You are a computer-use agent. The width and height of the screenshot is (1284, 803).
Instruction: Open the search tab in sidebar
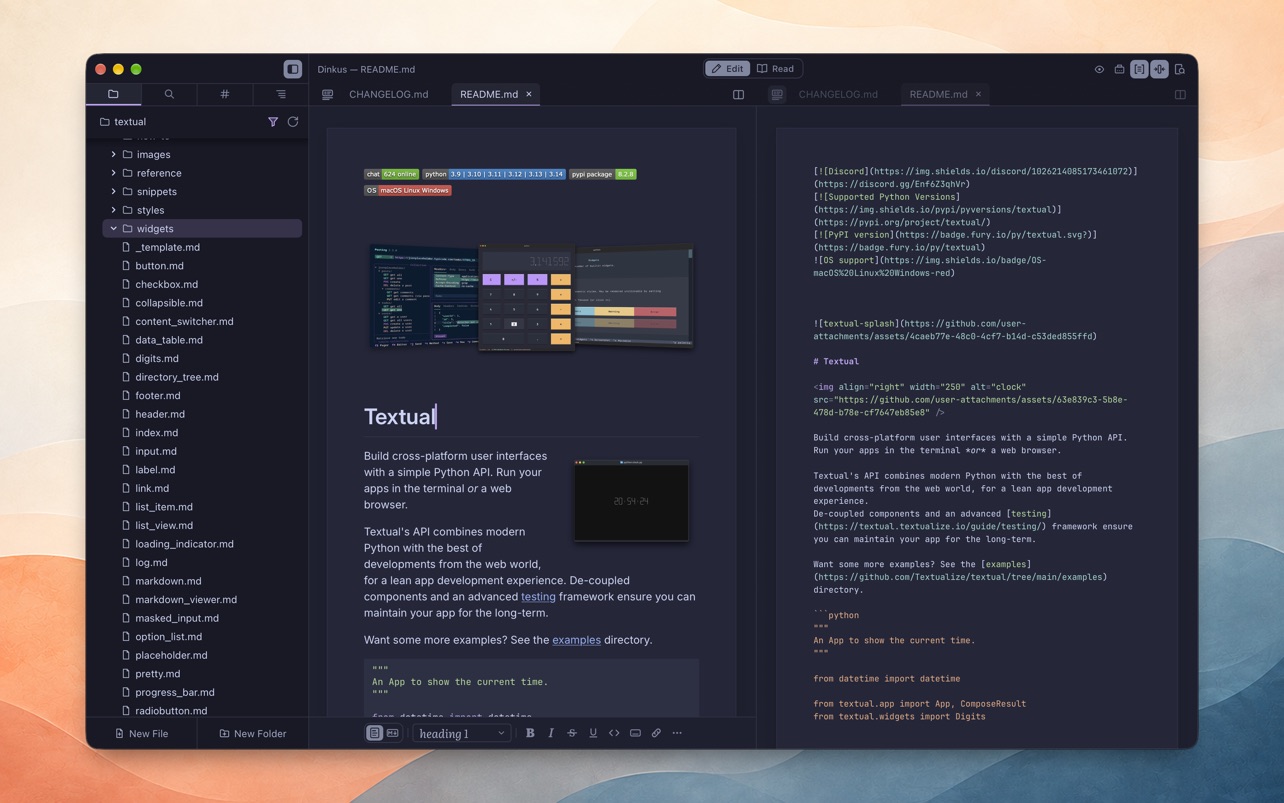pos(169,94)
